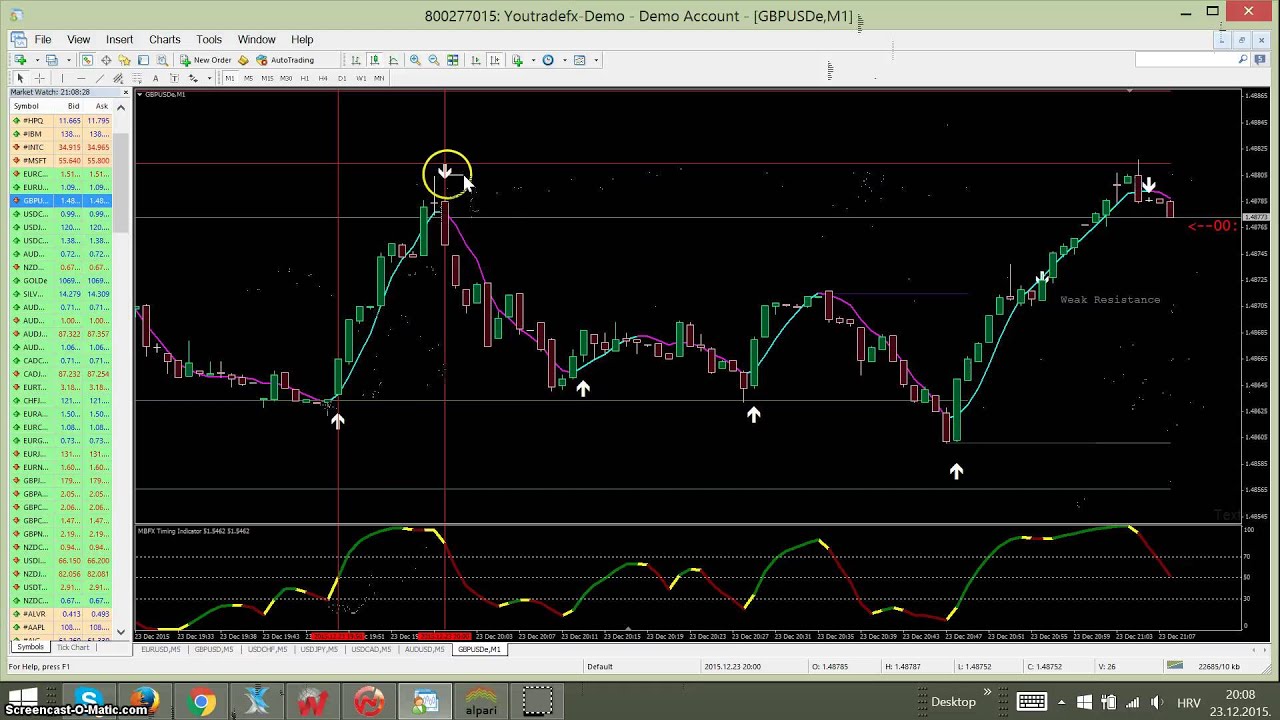Open the New Chart toolbar icon
This screenshot has width=1280, height=720.
(x=20, y=60)
